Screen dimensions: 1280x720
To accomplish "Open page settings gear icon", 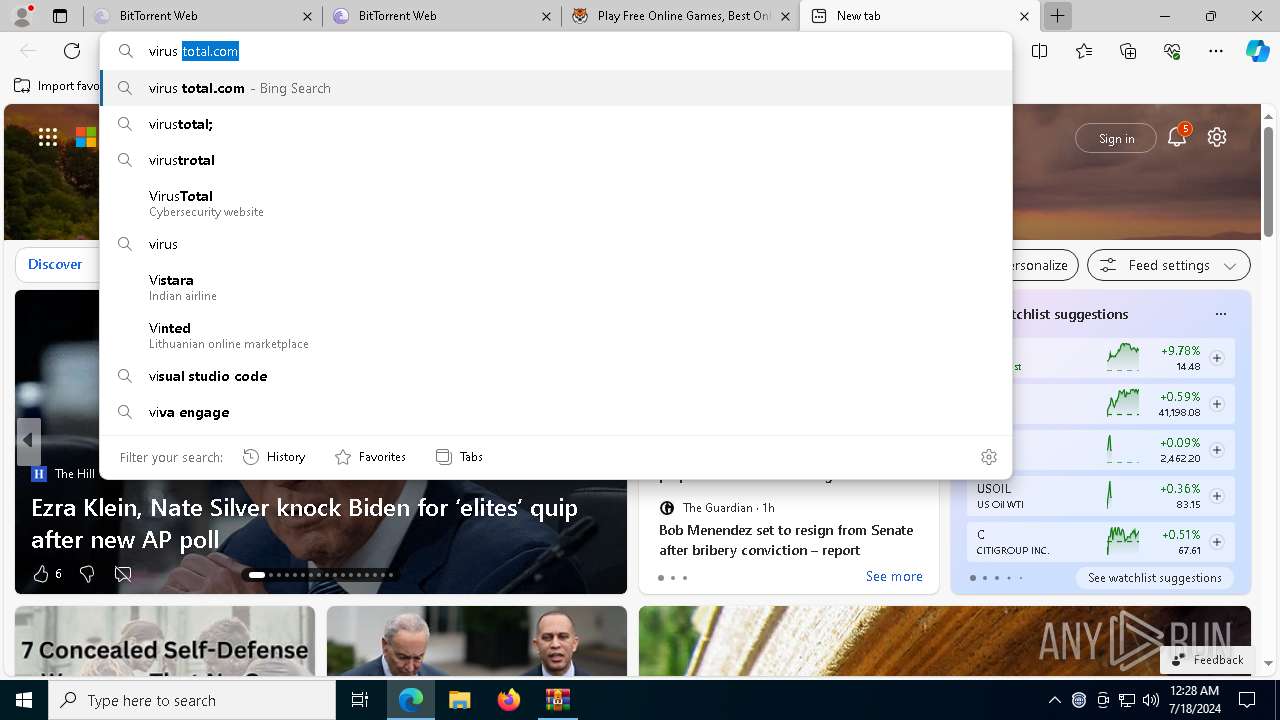I will pos(1217,137).
